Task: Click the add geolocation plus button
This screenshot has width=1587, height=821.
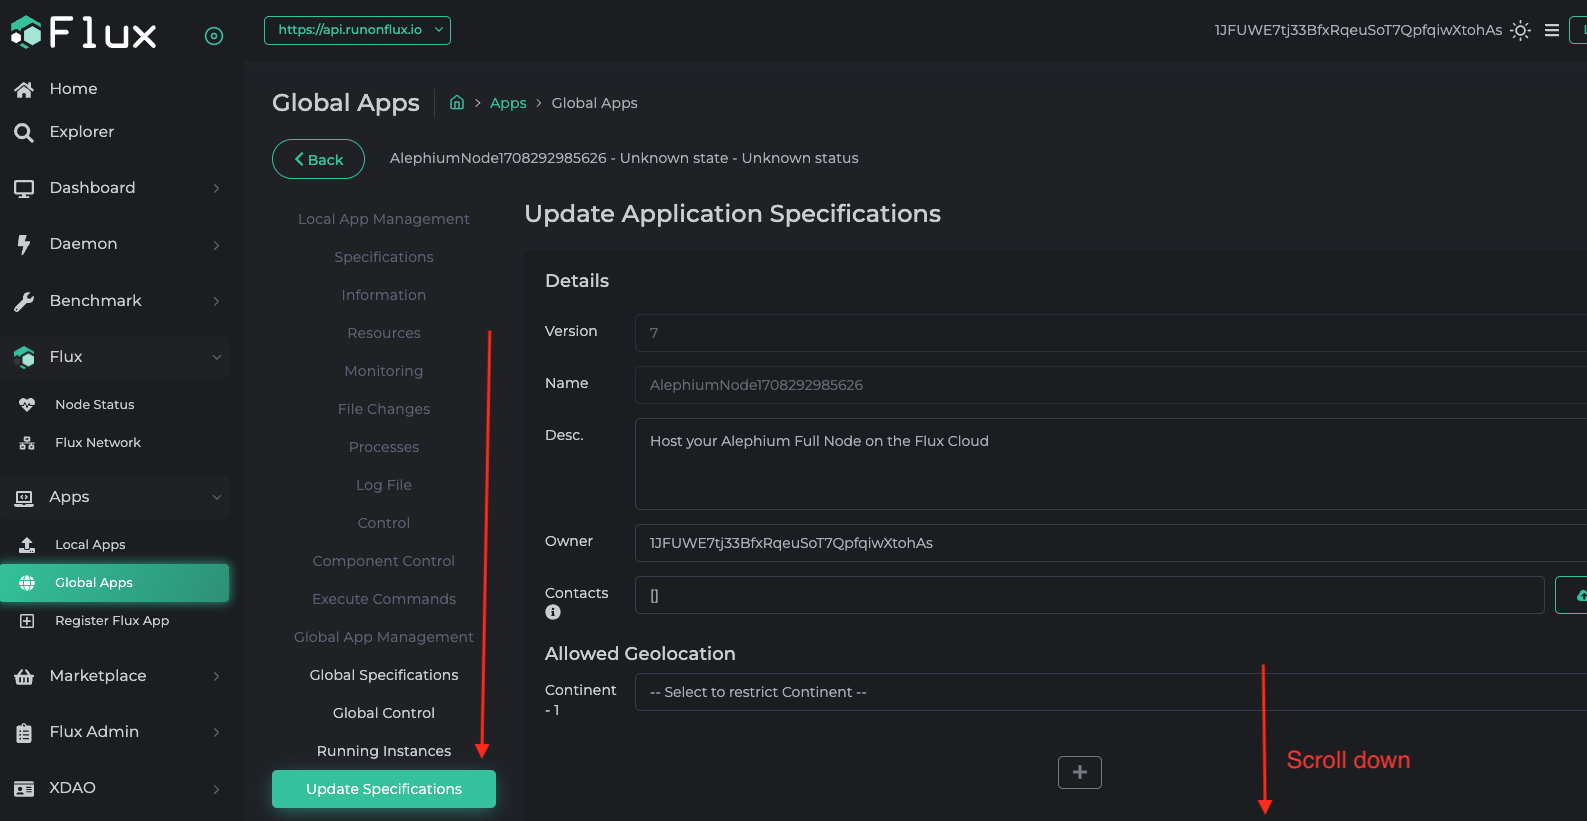Action: pyautogui.click(x=1080, y=772)
